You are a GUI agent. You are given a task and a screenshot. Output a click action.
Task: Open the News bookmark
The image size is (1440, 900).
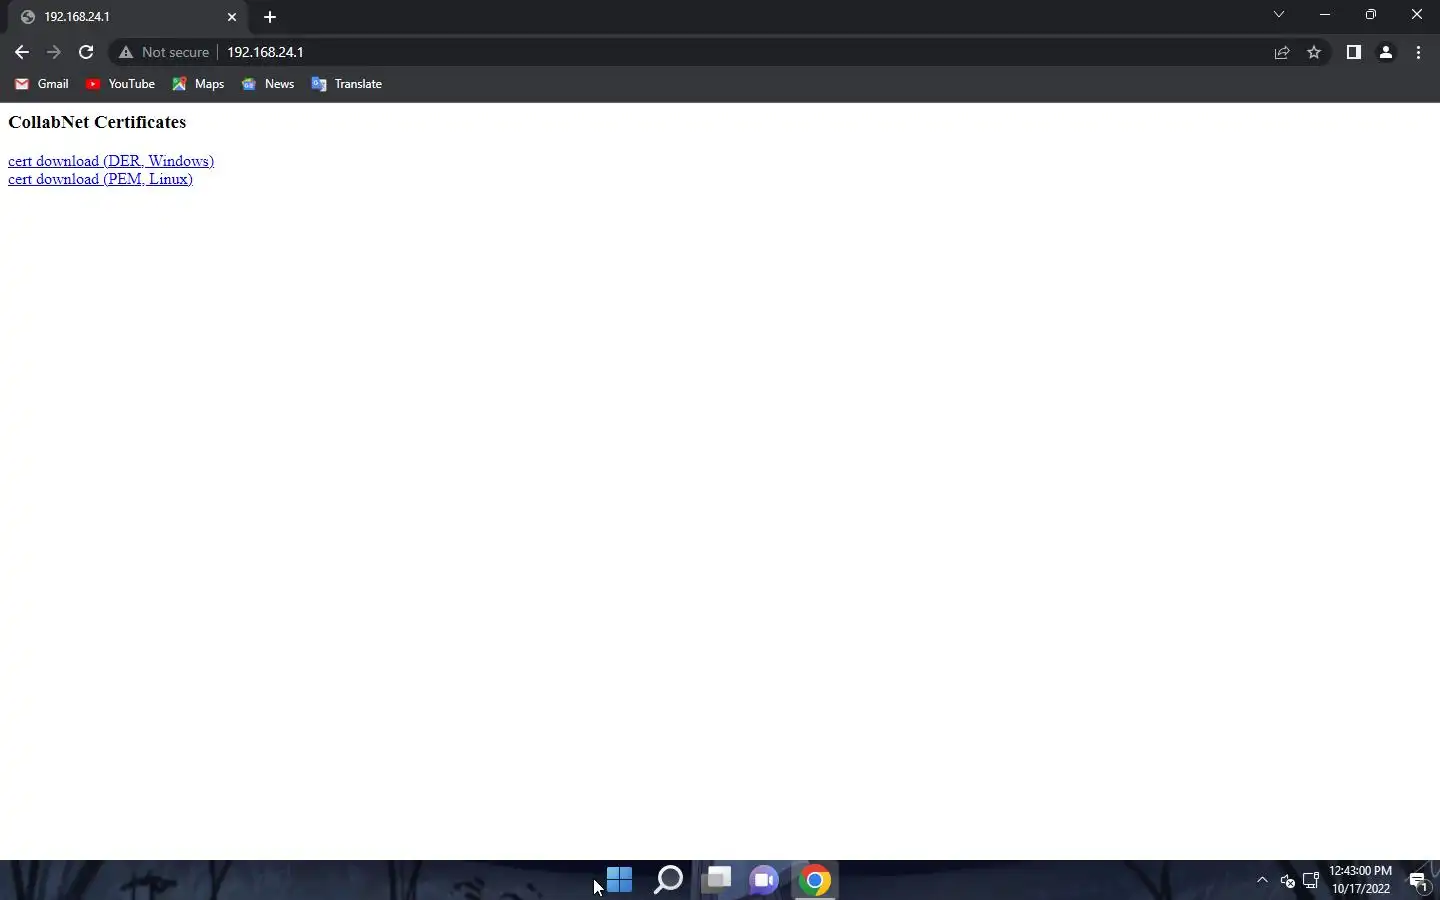pos(268,84)
